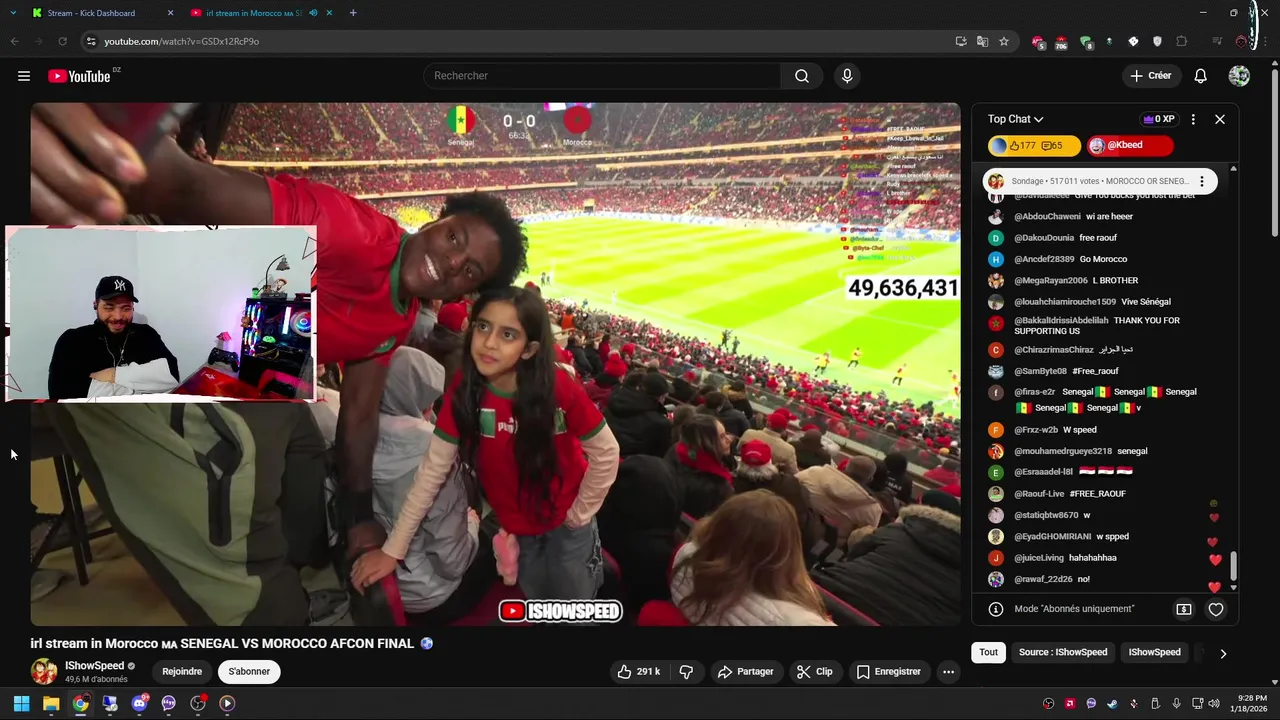Viewport: 1280px width, 720px height.
Task: Create a Clip with the scissors button
Action: click(x=814, y=672)
